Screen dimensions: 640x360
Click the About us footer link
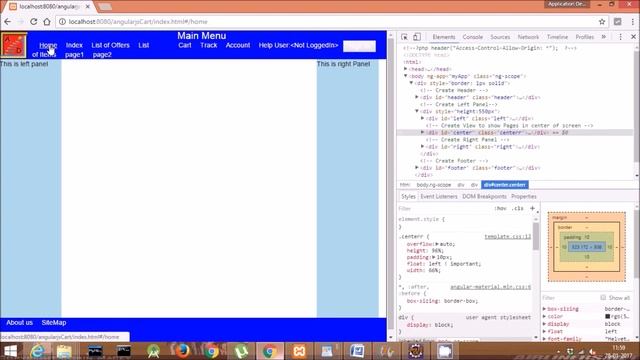(19, 322)
